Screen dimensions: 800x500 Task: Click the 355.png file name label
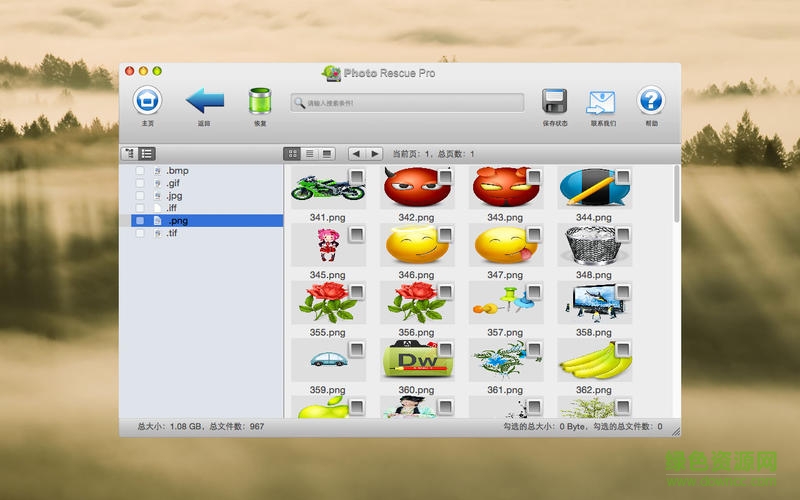328,333
